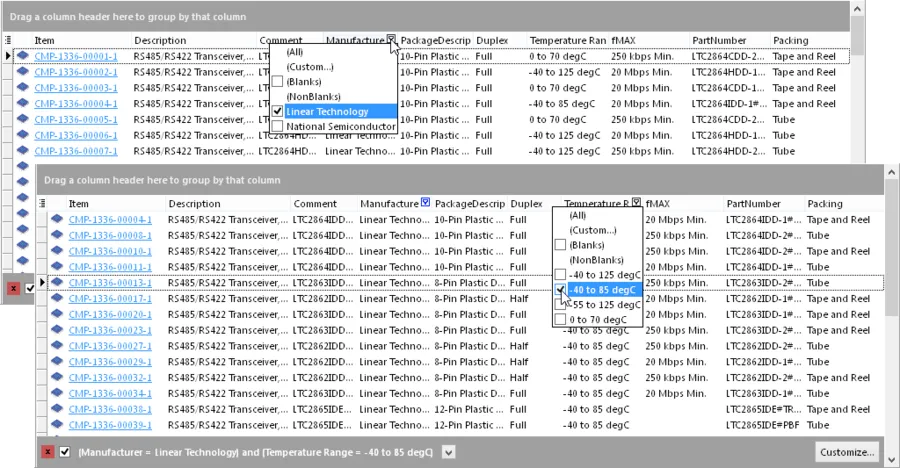Open Manufacturer filter dropdown in back grid

[x=391, y=39]
